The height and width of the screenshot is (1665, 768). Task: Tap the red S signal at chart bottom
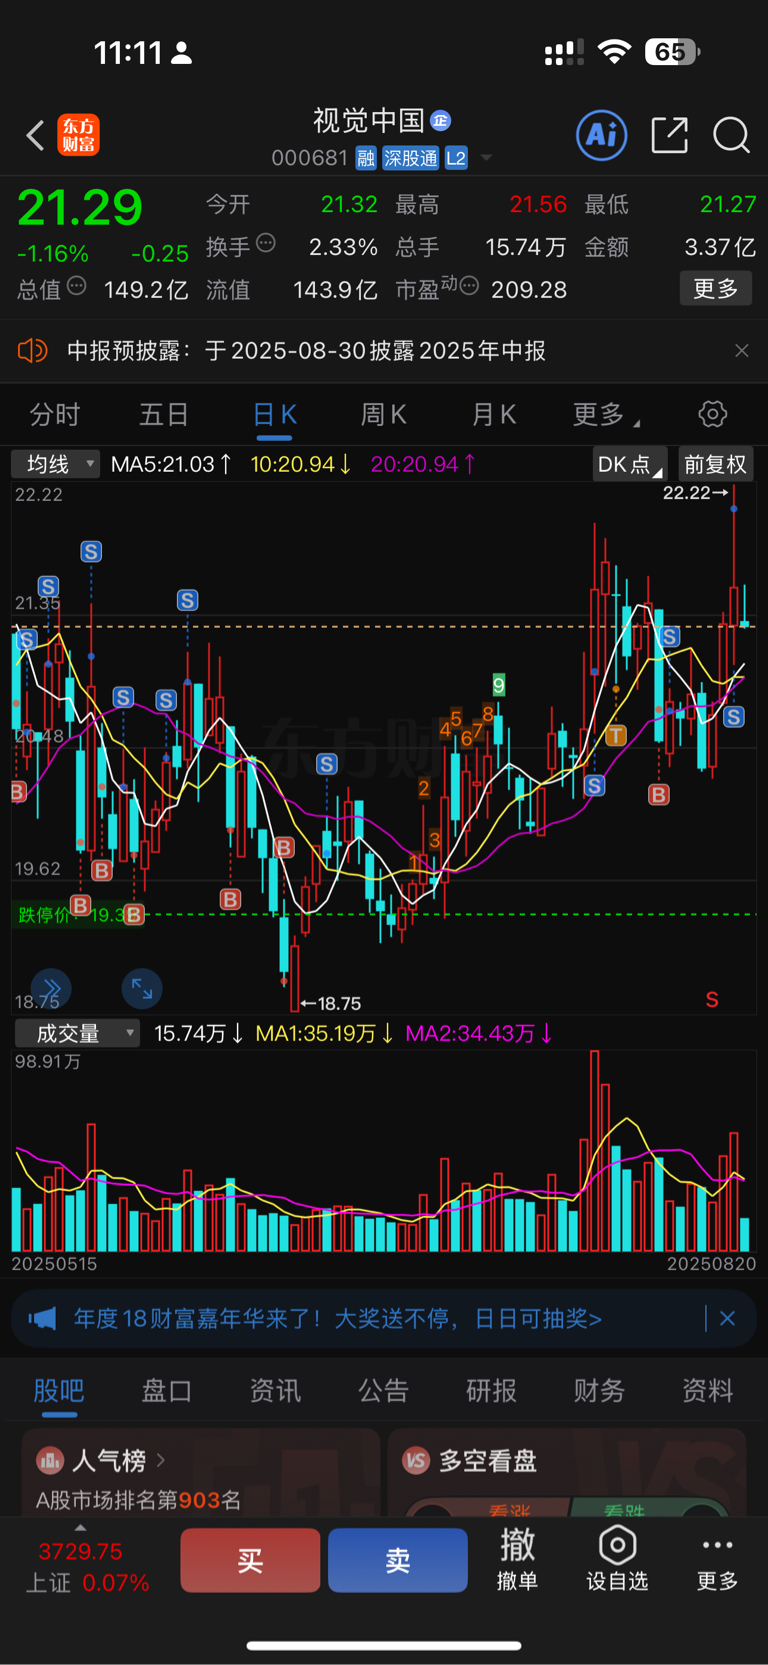click(712, 1000)
